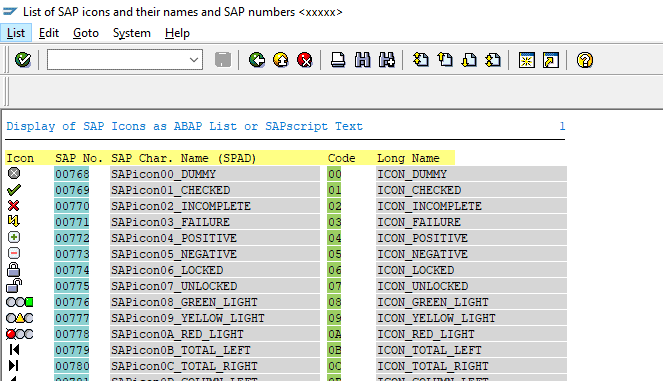Click the Find binoculars icon
Screen dimensions: 663x381
pyautogui.click(x=362, y=60)
